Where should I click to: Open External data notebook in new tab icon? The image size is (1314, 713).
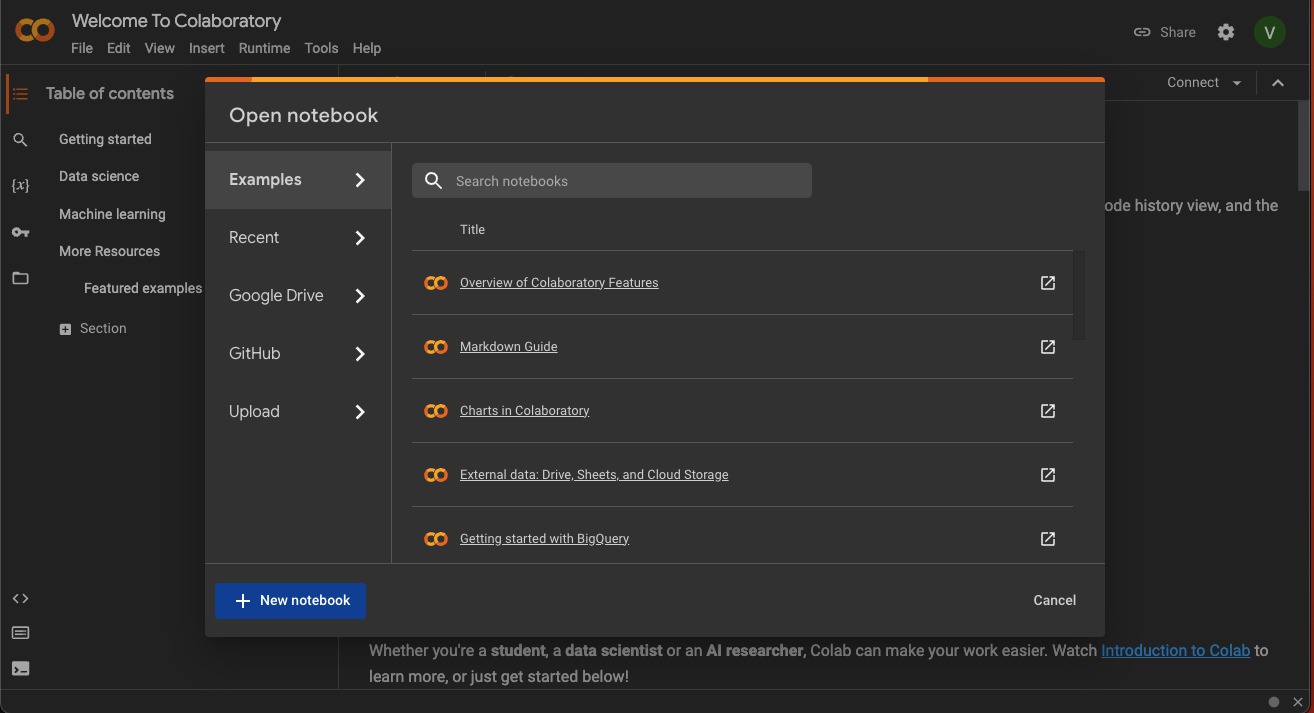[x=1048, y=475]
